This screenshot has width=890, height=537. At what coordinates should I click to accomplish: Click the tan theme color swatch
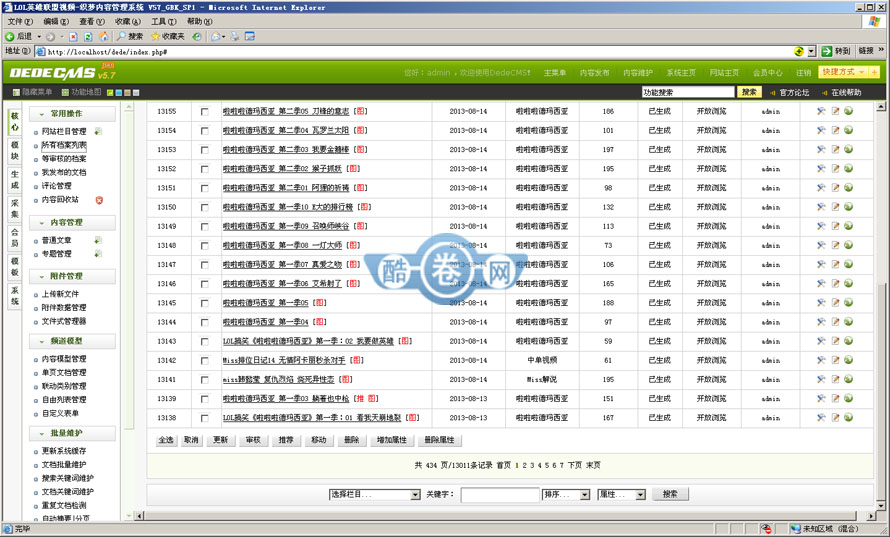pyautogui.click(x=127, y=93)
